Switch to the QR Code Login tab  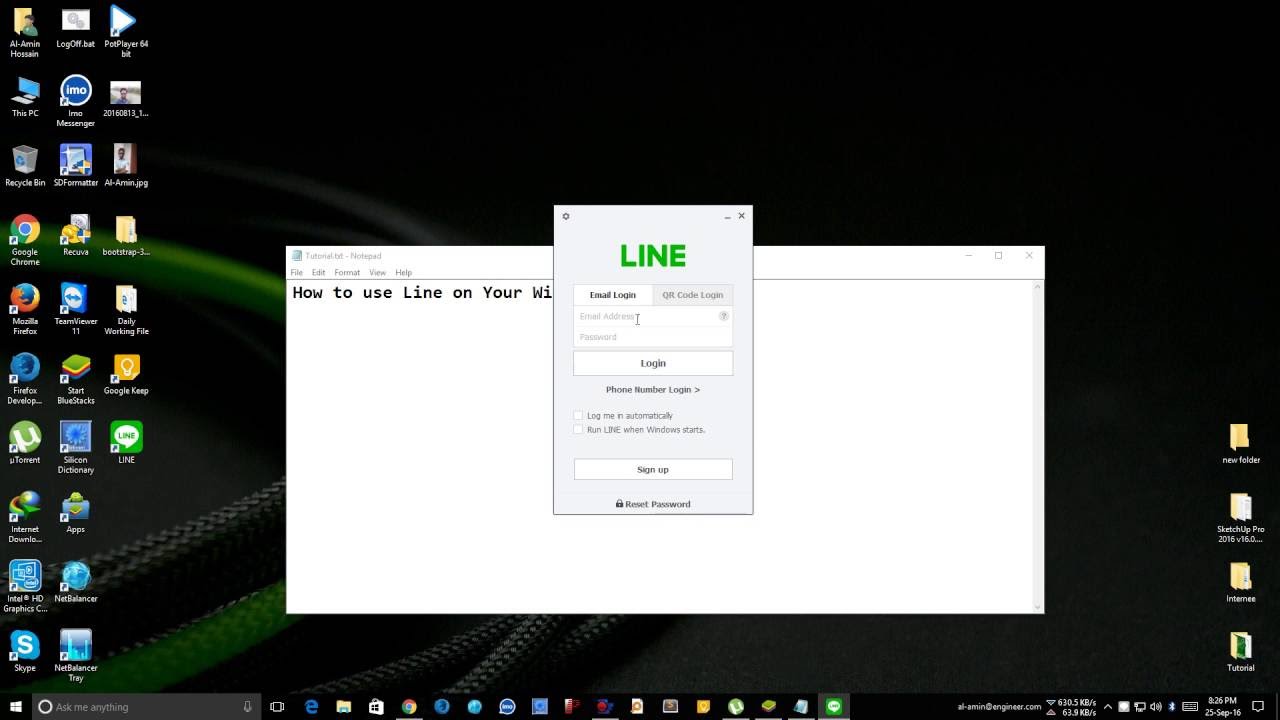pyautogui.click(x=692, y=295)
